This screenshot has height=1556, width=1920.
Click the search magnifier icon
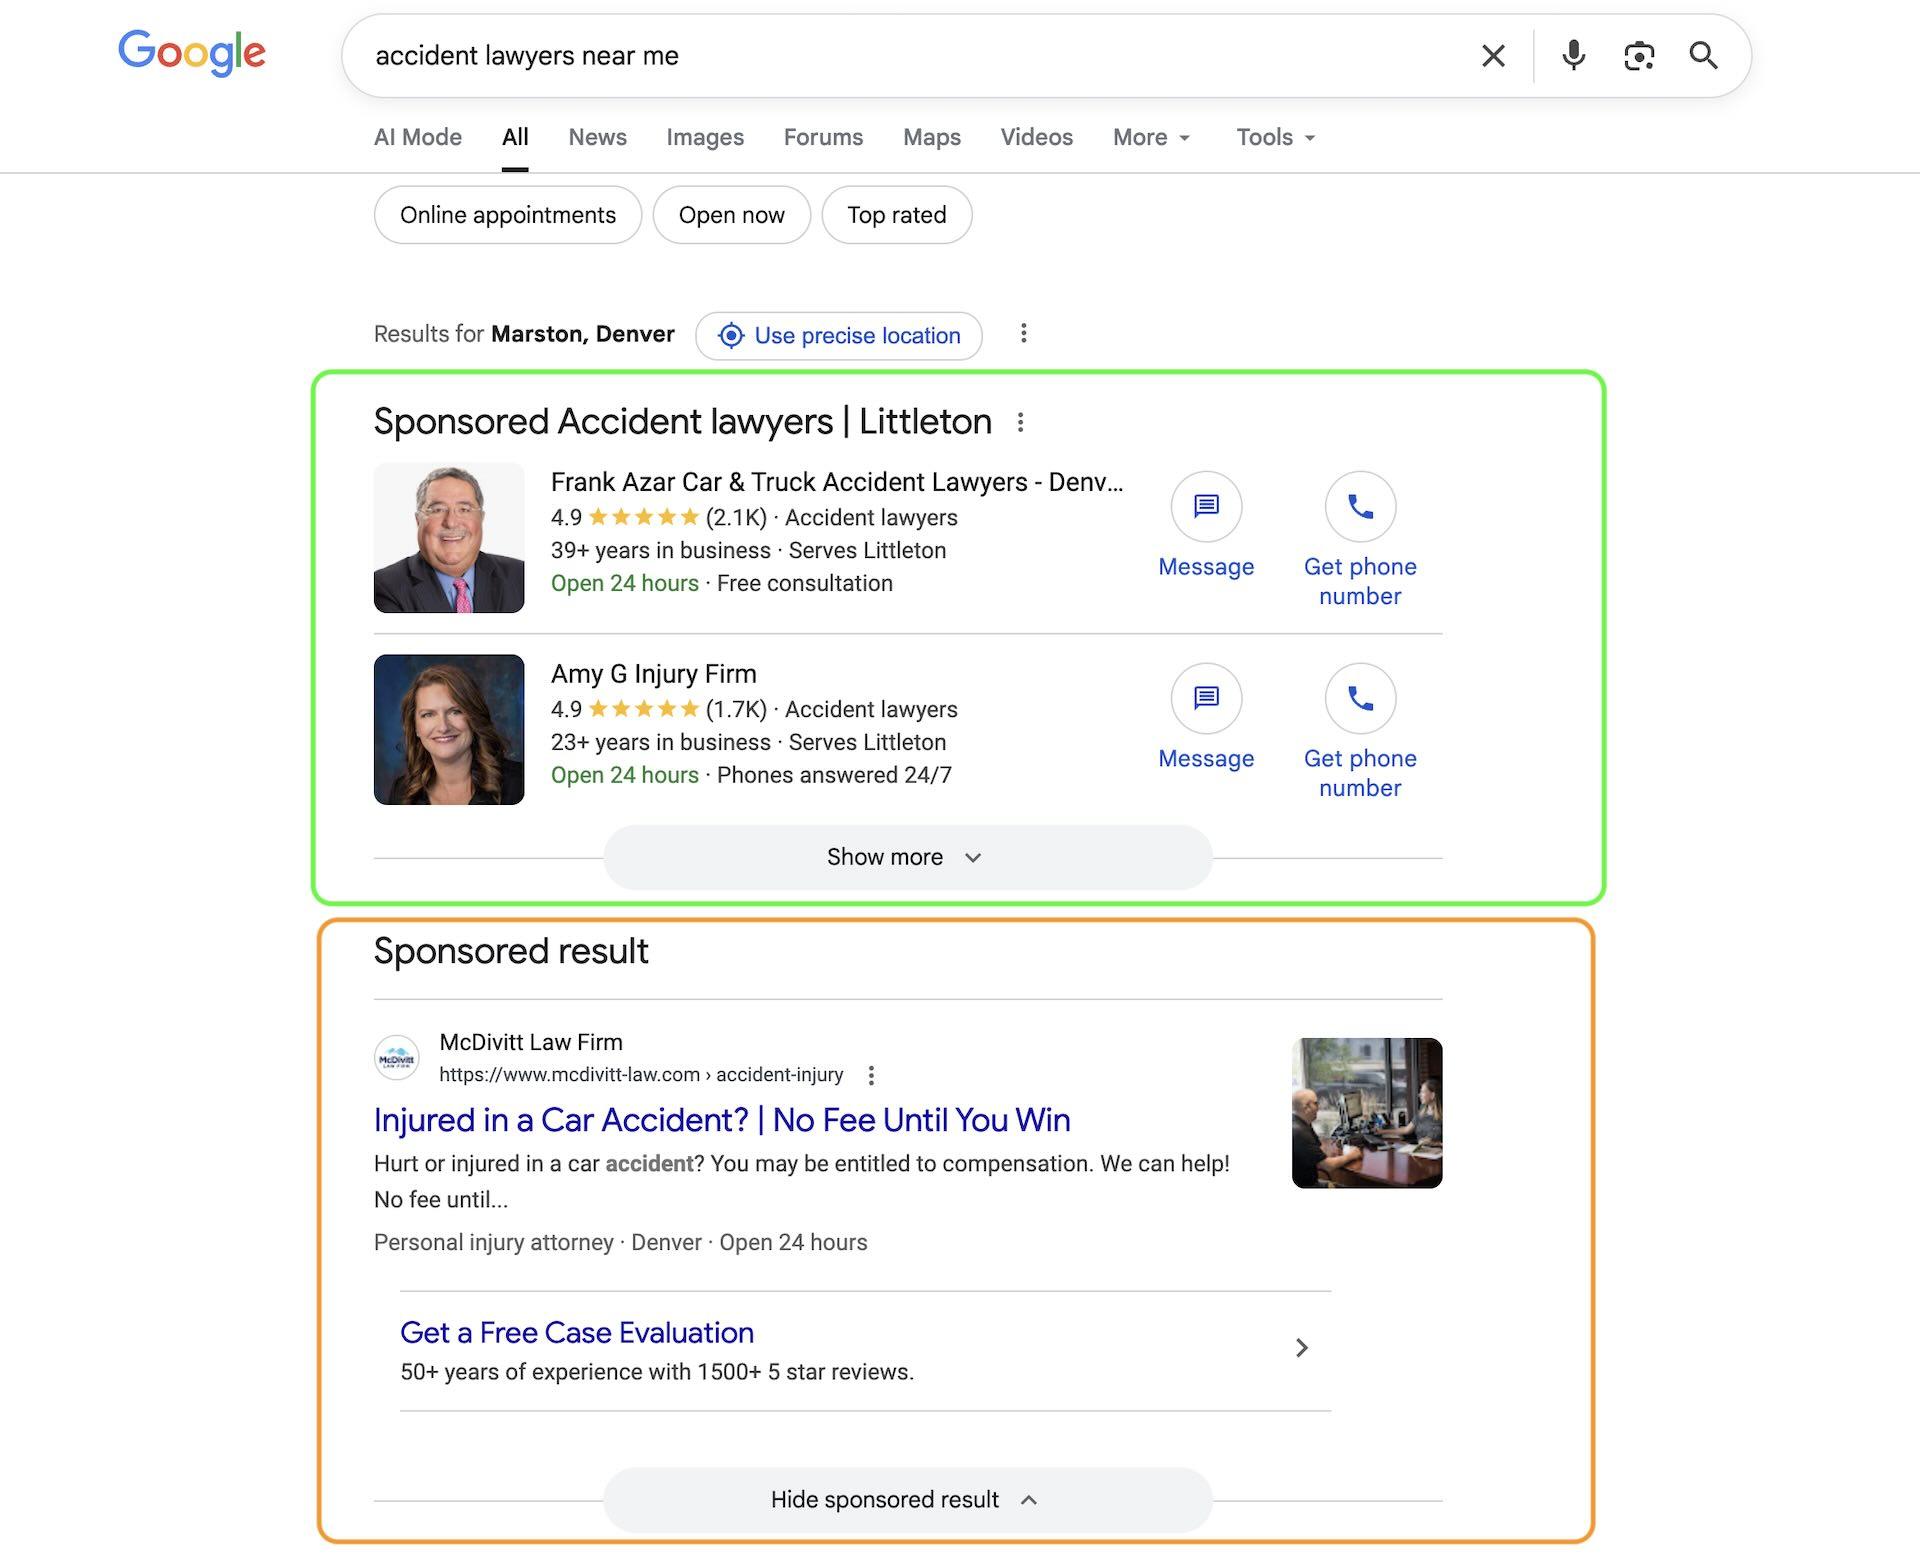coord(1705,55)
